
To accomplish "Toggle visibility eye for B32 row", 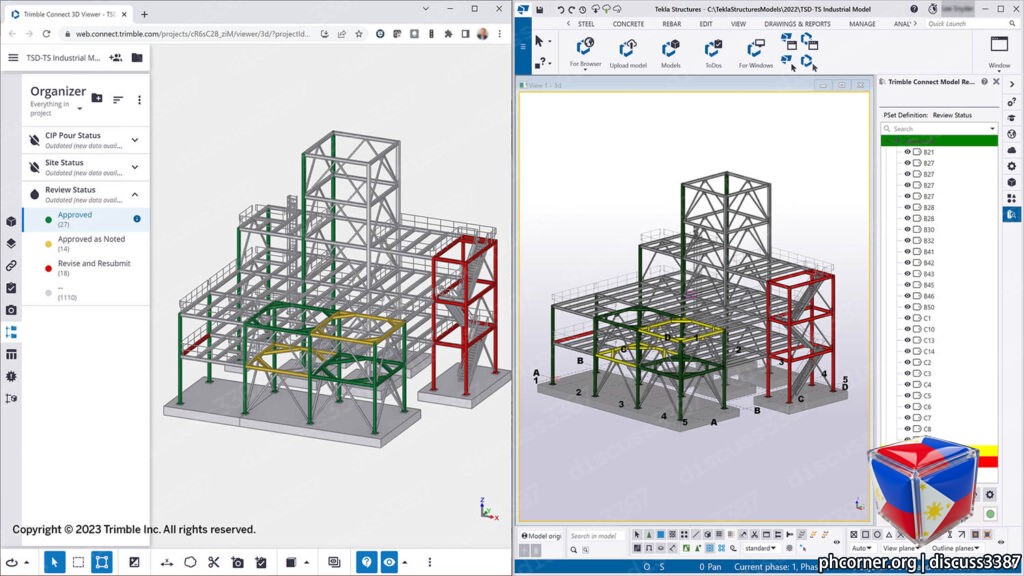I will (x=907, y=240).
